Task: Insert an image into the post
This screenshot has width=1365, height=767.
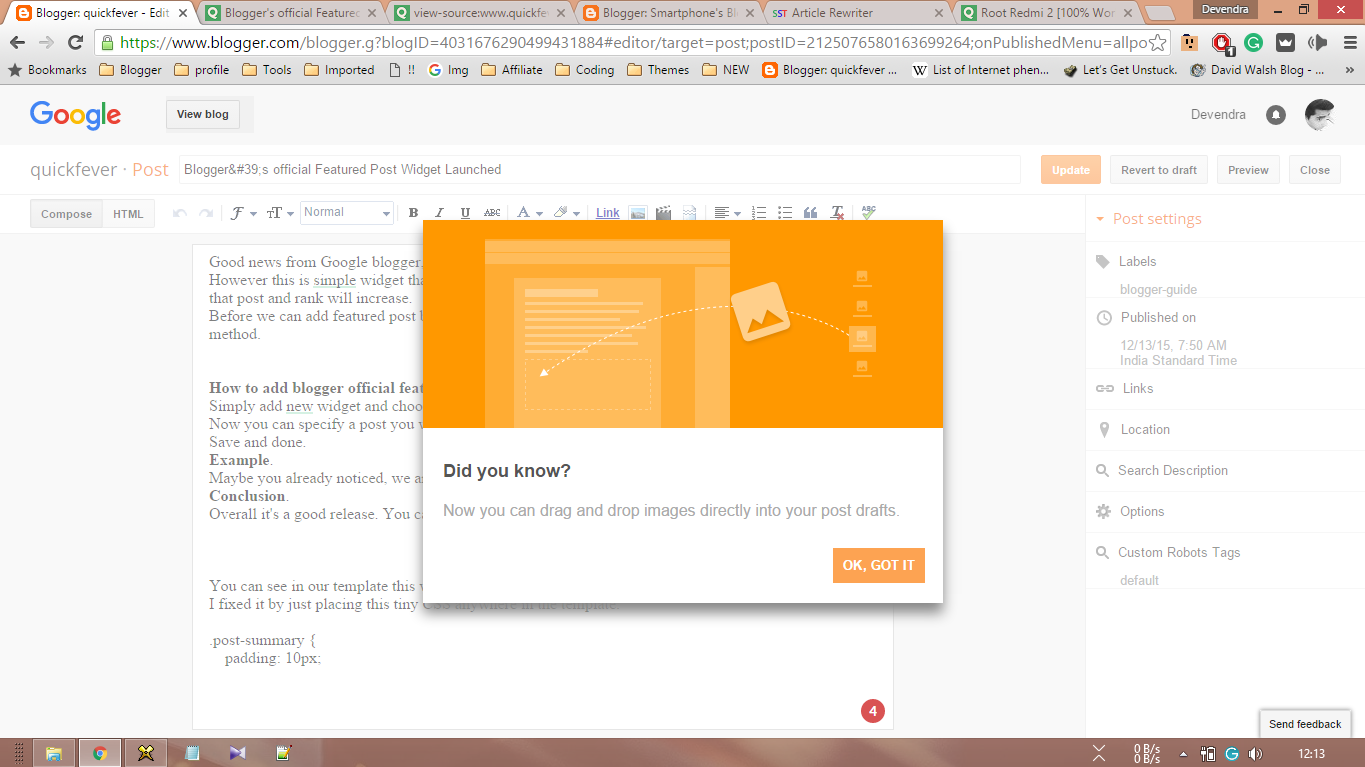Action: tap(638, 212)
